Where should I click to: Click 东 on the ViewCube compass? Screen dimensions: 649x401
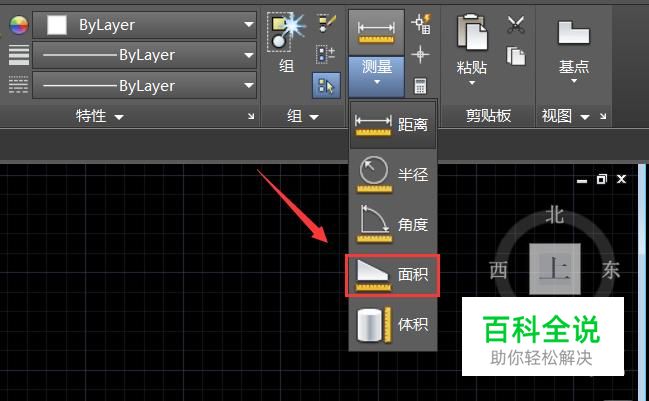coord(611,270)
